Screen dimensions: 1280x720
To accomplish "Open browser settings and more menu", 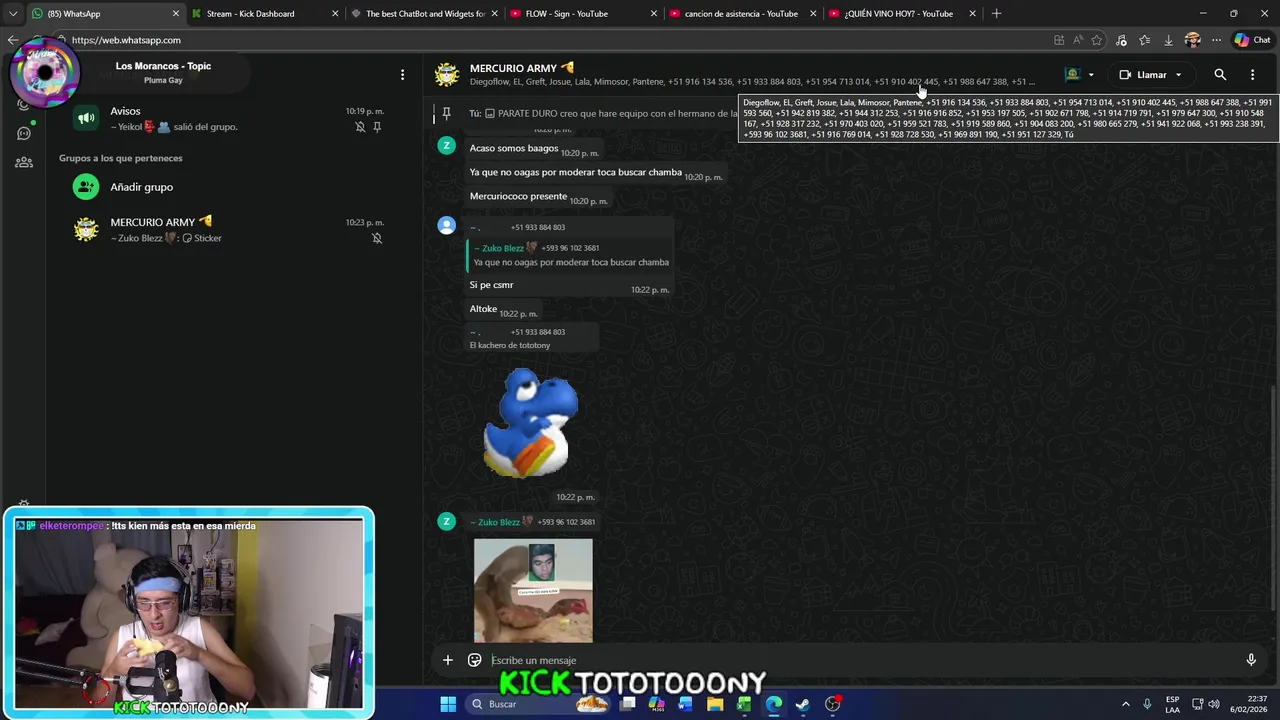I will 1216,40.
